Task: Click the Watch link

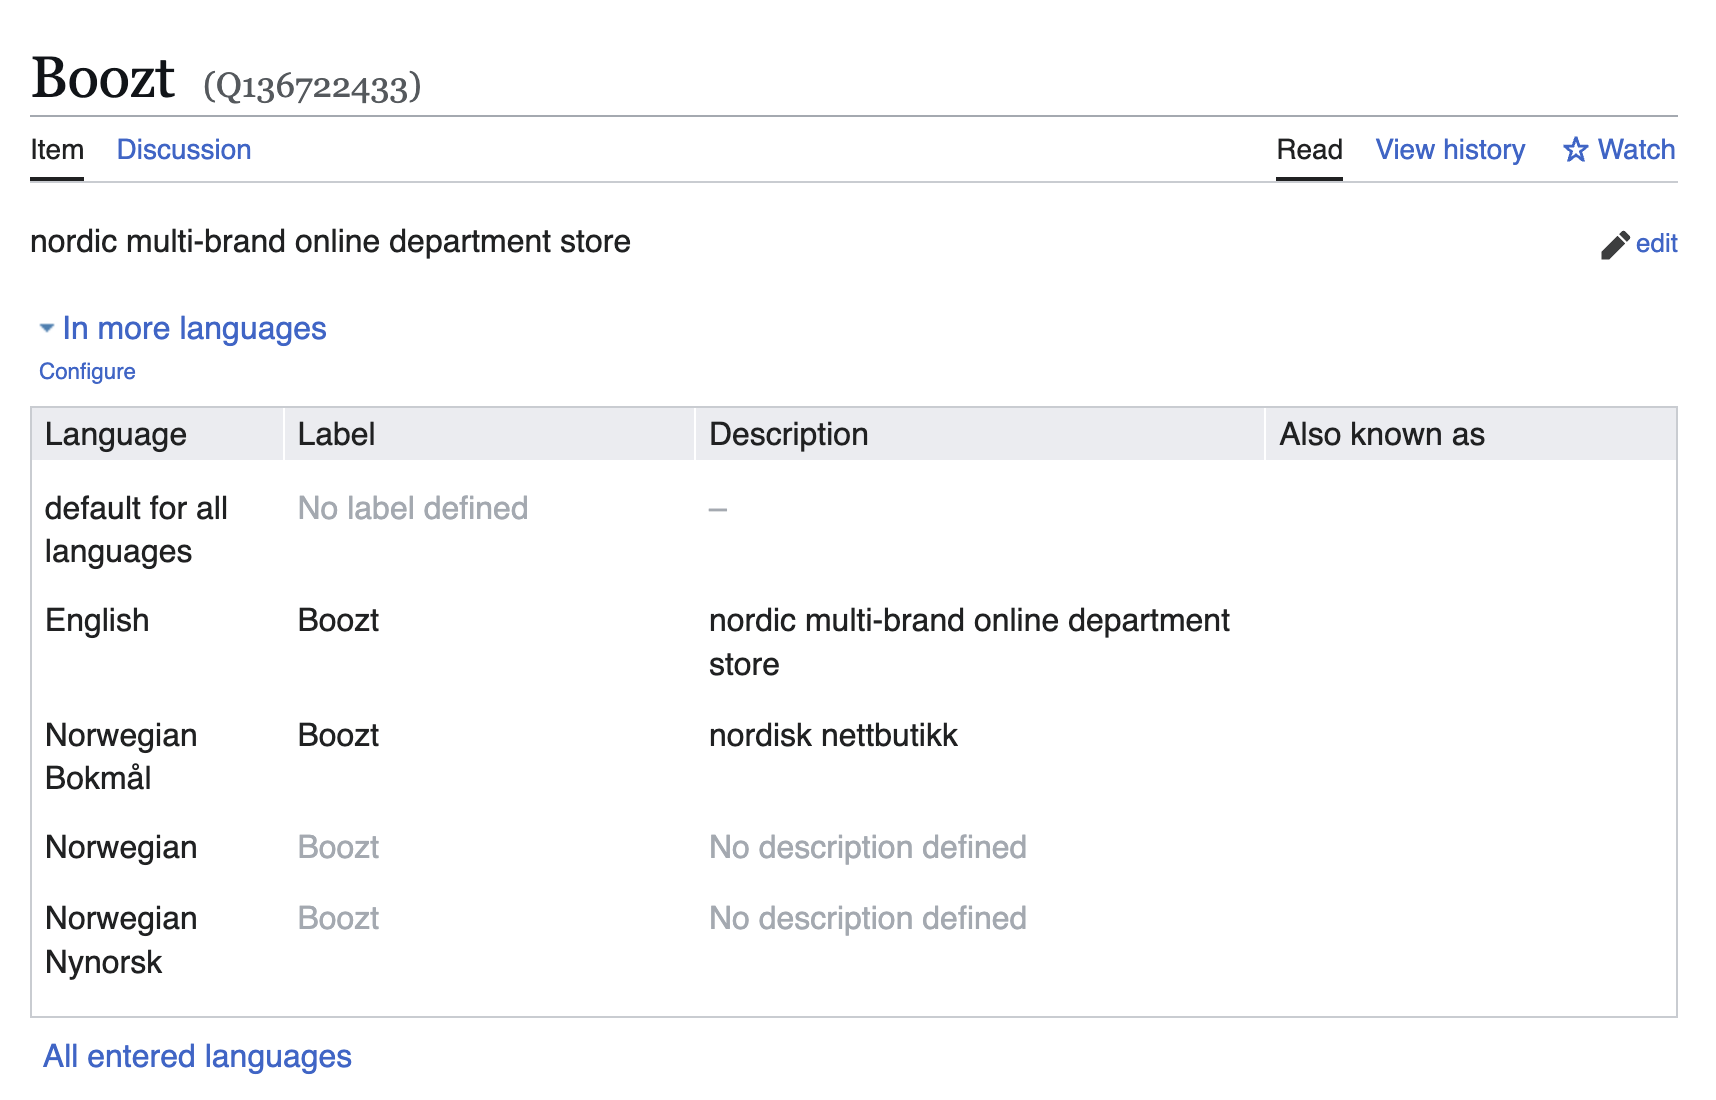Action: coord(1636,150)
